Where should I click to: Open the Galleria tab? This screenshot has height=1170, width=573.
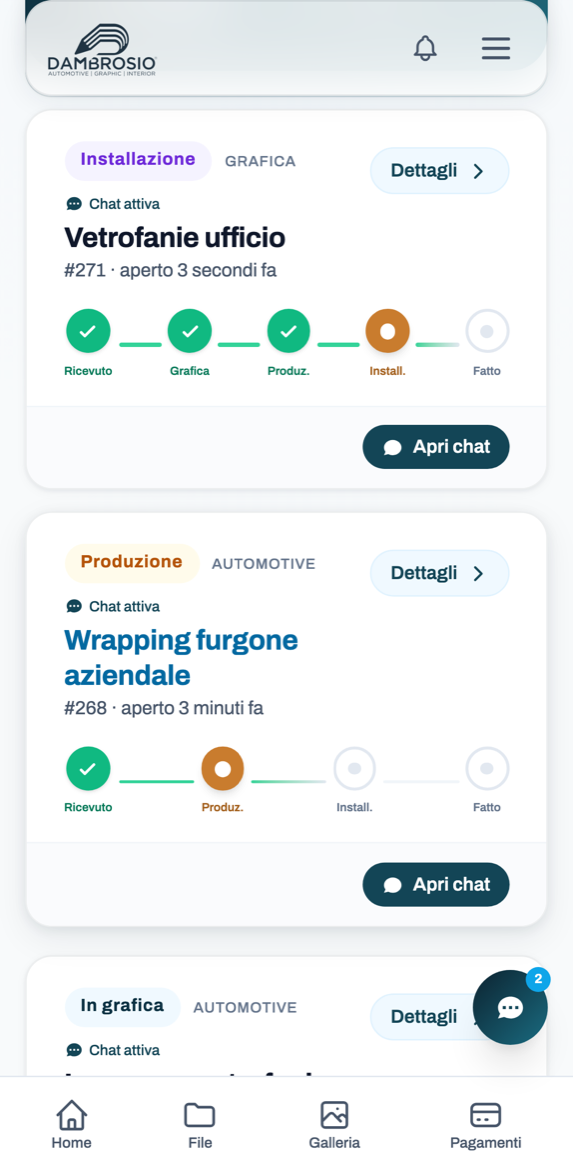click(x=334, y=1124)
